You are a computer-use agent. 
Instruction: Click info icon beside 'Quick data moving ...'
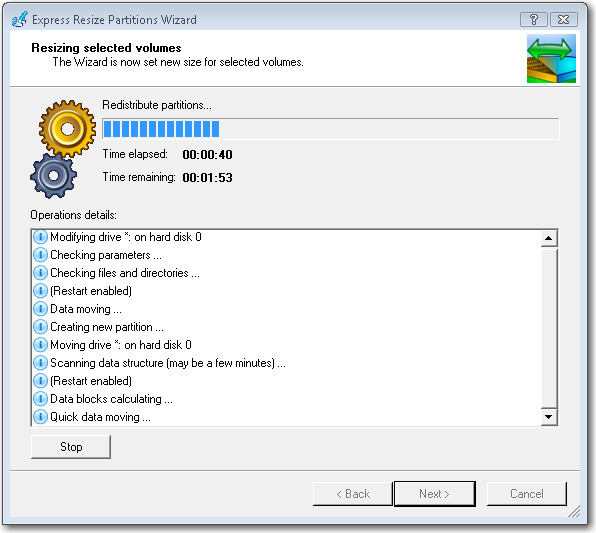pos(40,417)
